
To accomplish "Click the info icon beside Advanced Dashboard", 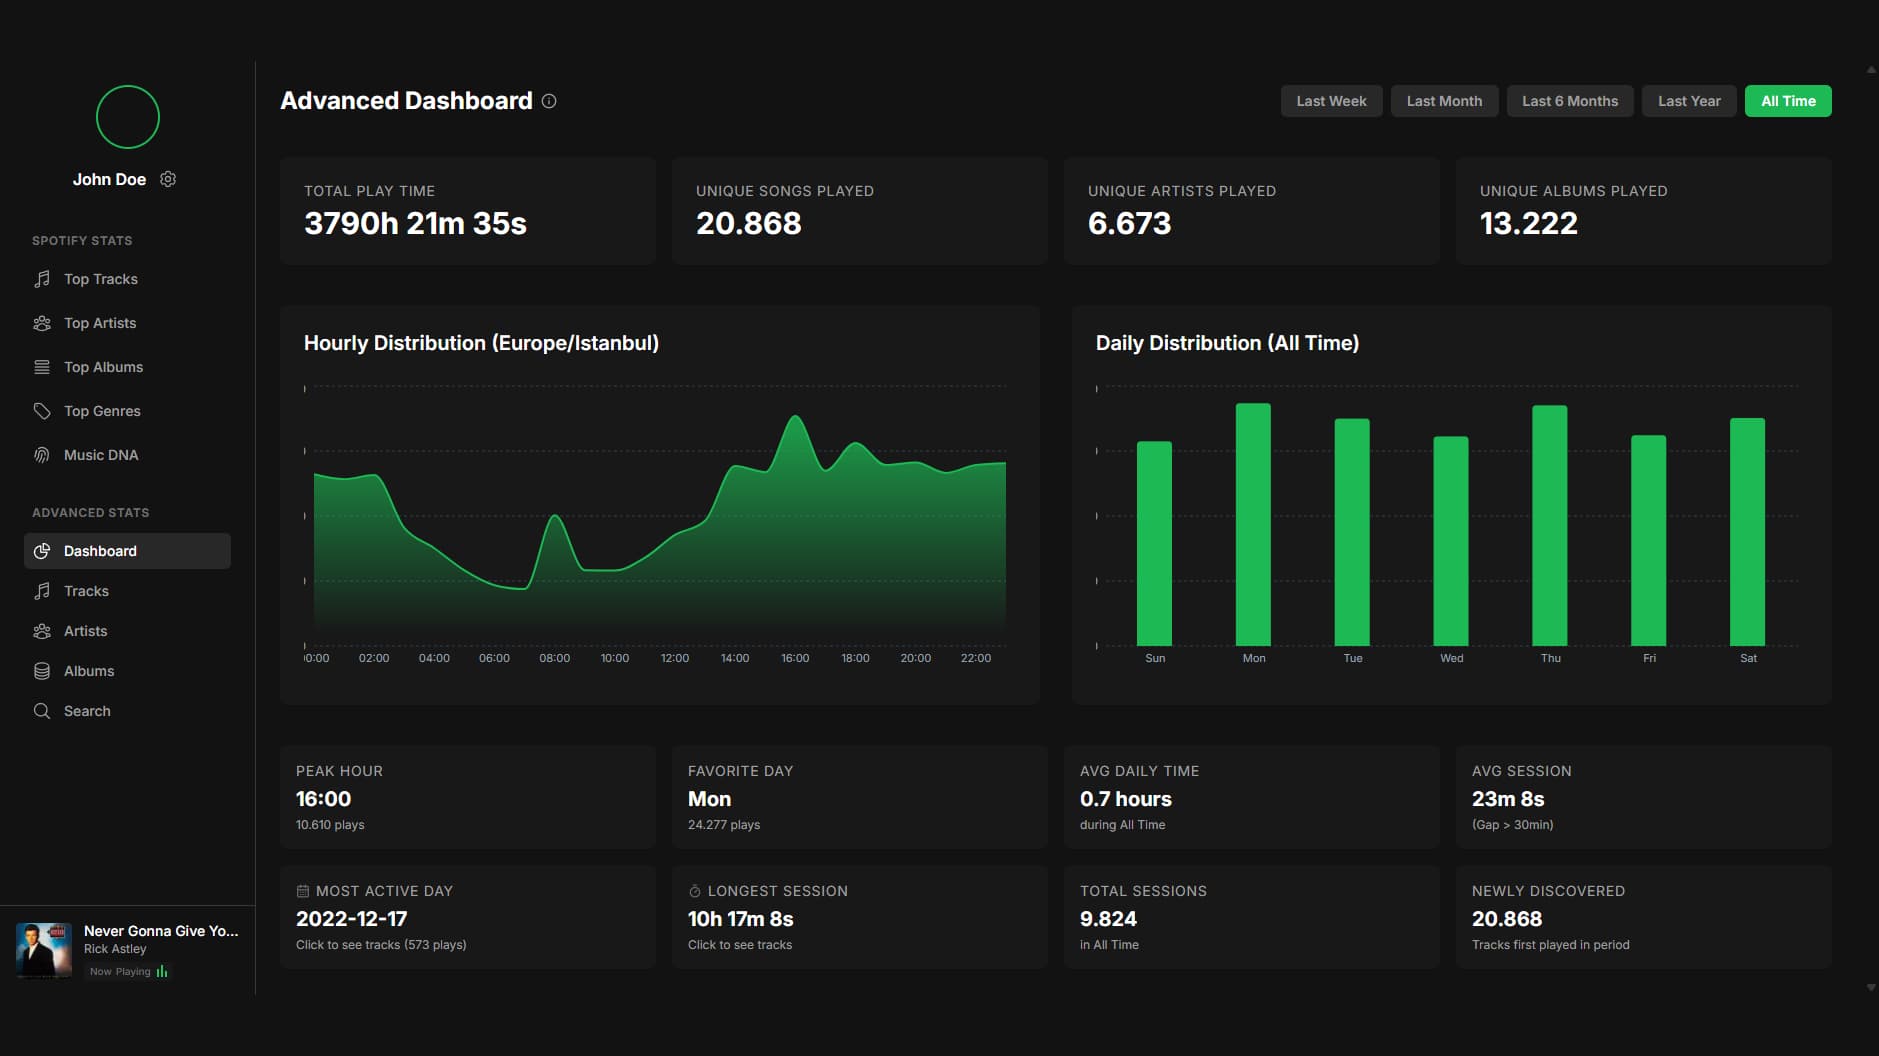I will [549, 101].
